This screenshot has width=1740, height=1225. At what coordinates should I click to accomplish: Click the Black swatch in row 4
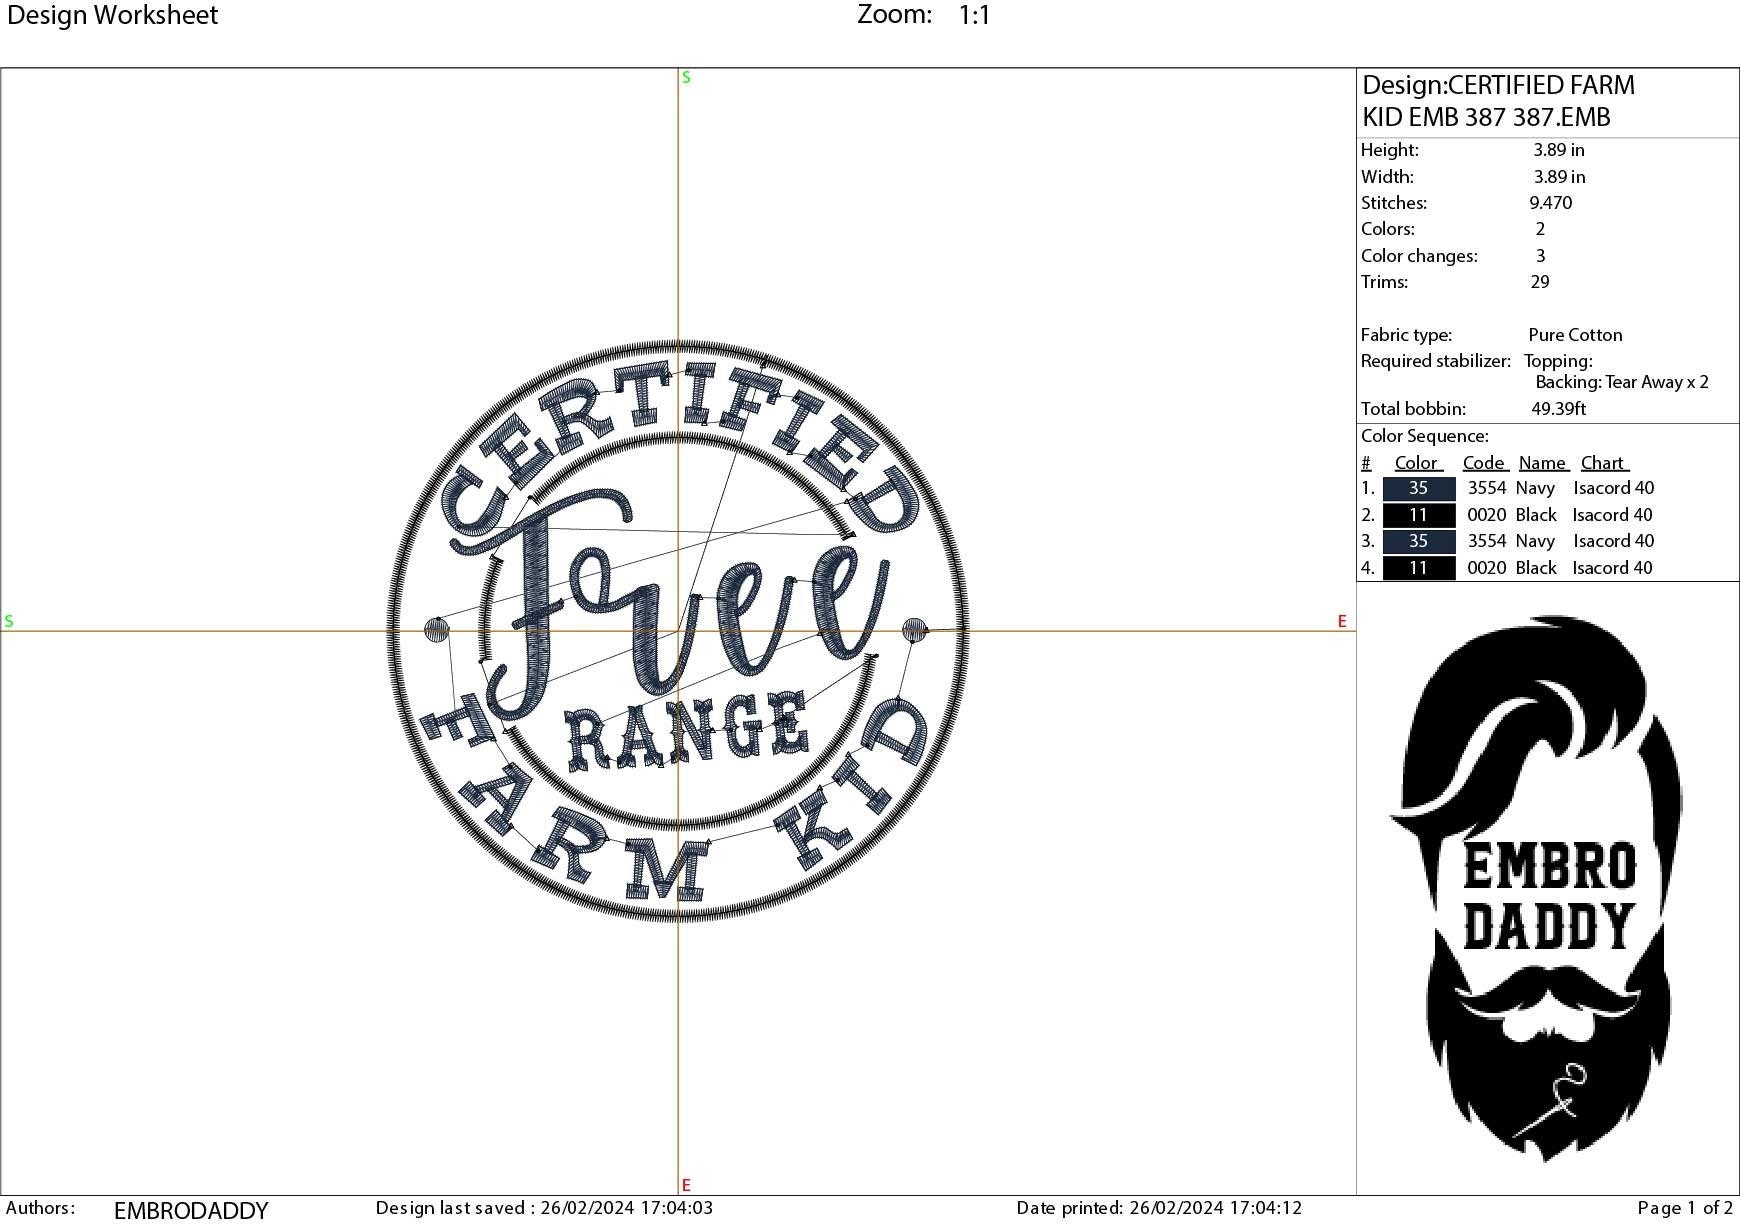point(1418,567)
